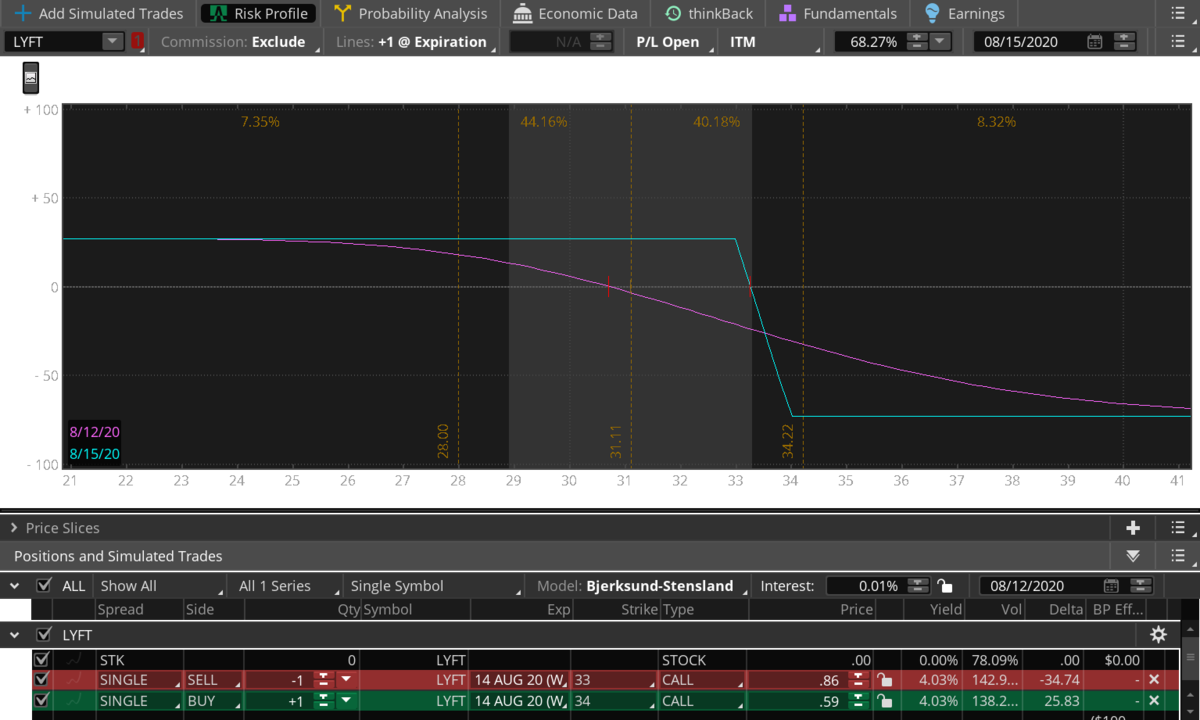Viewport: 1200px width, 720px height.
Task: Toggle the ALL positions checkbox
Action: (x=43, y=586)
